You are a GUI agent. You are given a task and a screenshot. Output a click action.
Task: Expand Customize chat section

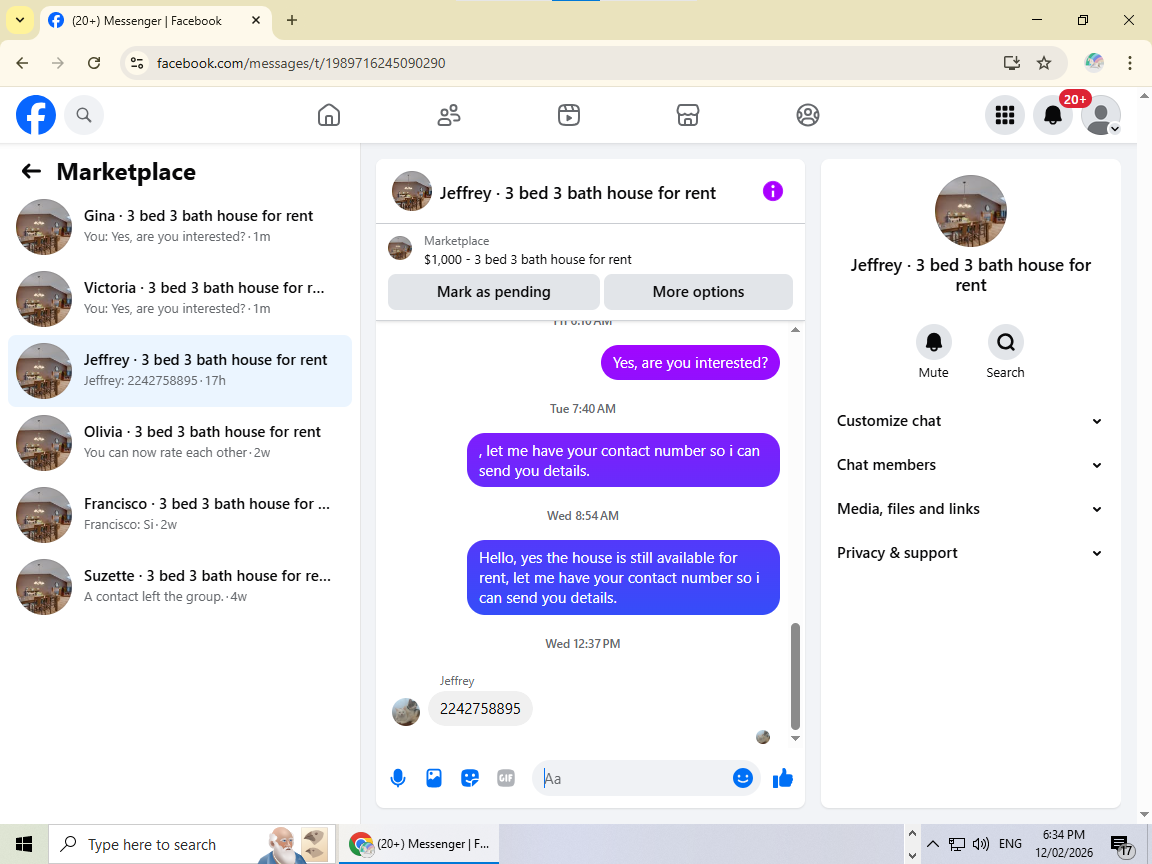click(x=970, y=421)
